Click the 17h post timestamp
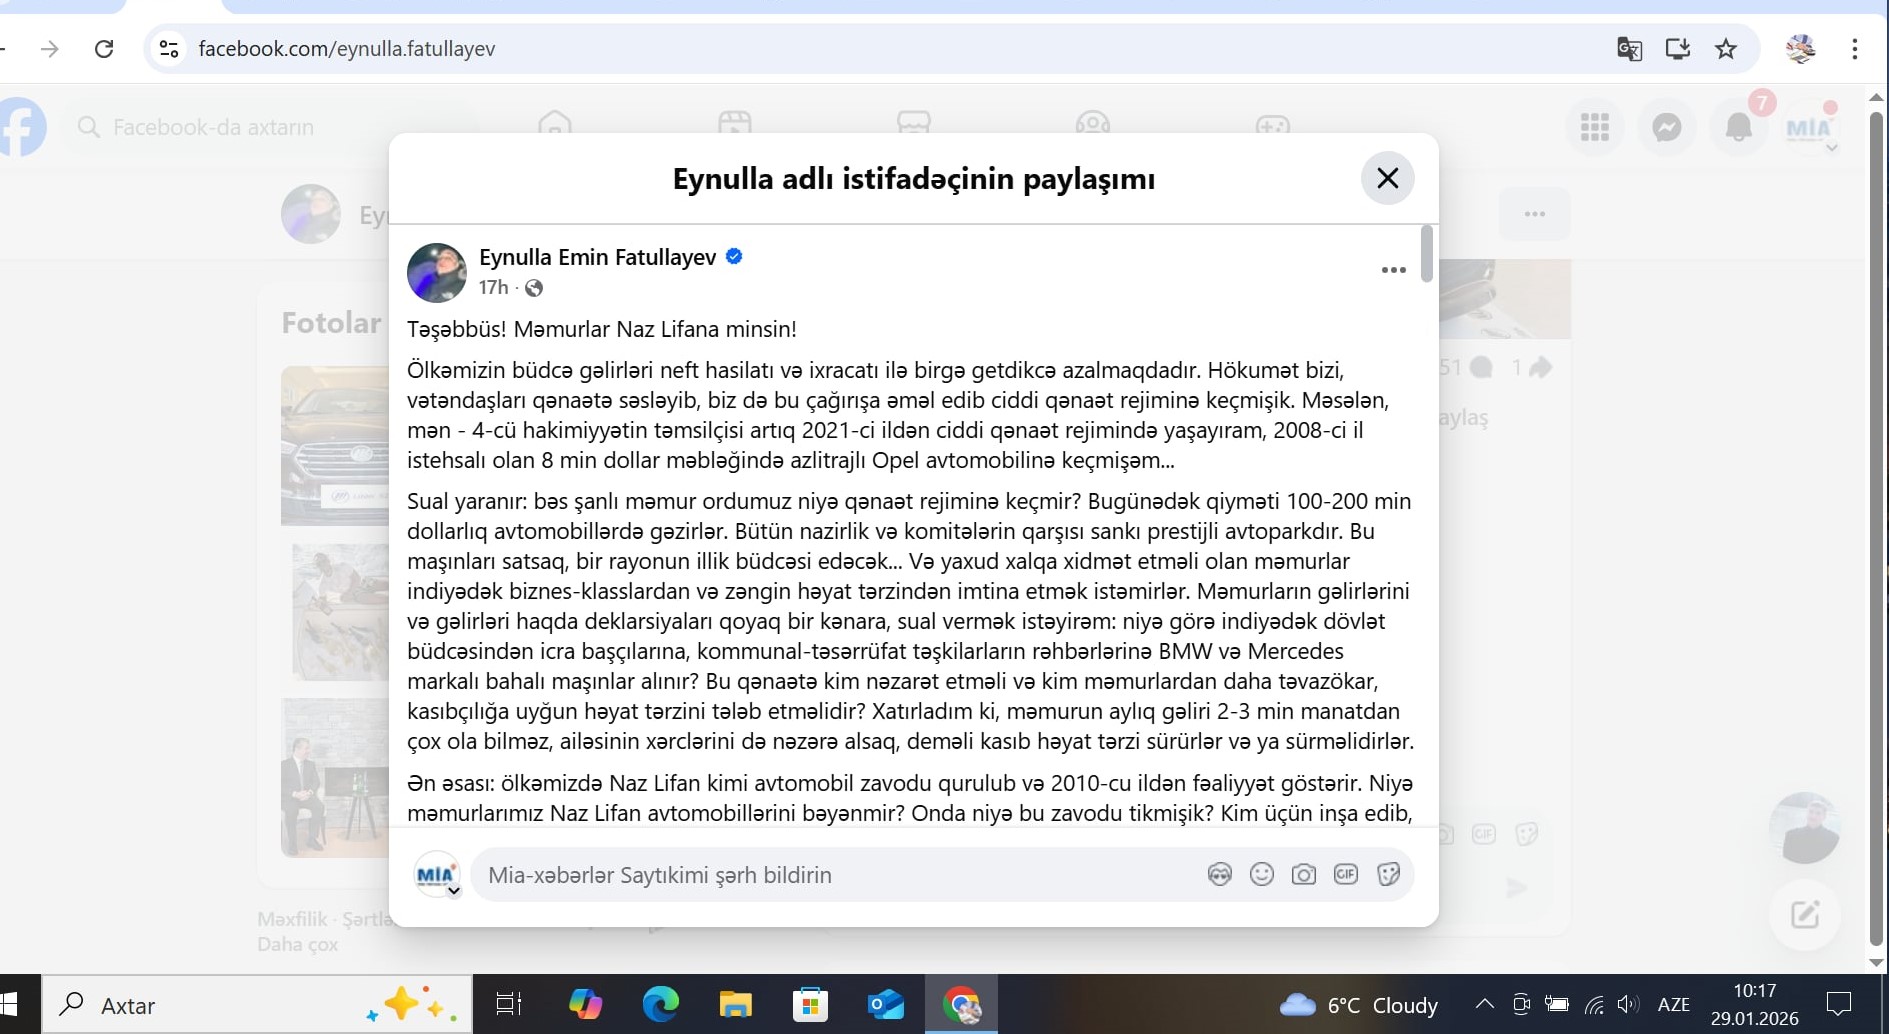This screenshot has width=1889, height=1034. coord(493,288)
